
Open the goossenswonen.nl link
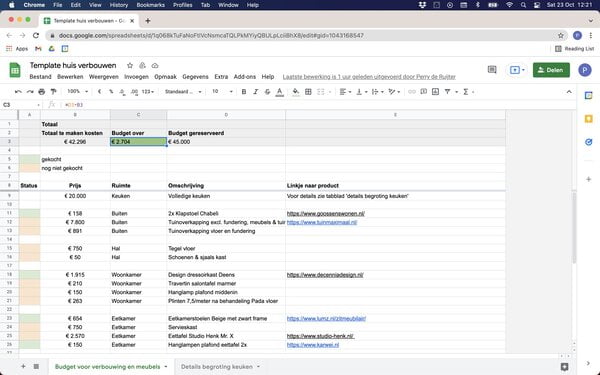[x=326, y=214]
